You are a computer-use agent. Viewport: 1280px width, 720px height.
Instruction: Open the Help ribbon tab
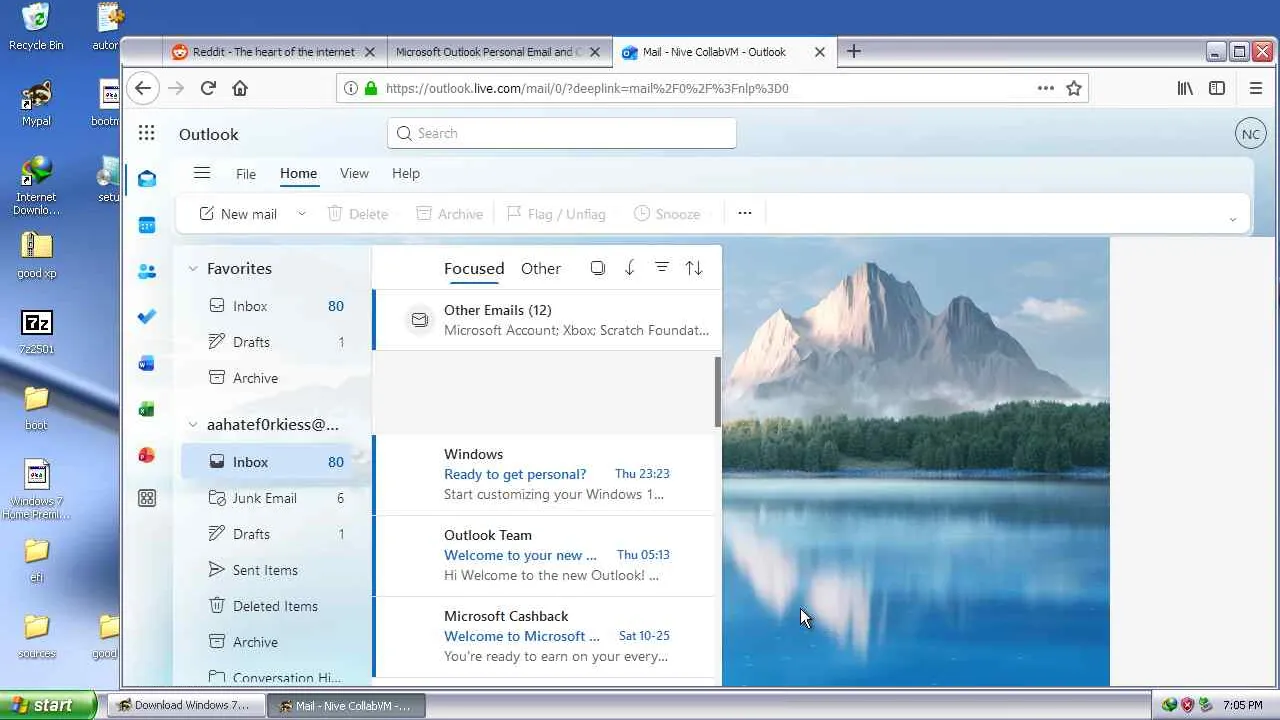pos(406,173)
